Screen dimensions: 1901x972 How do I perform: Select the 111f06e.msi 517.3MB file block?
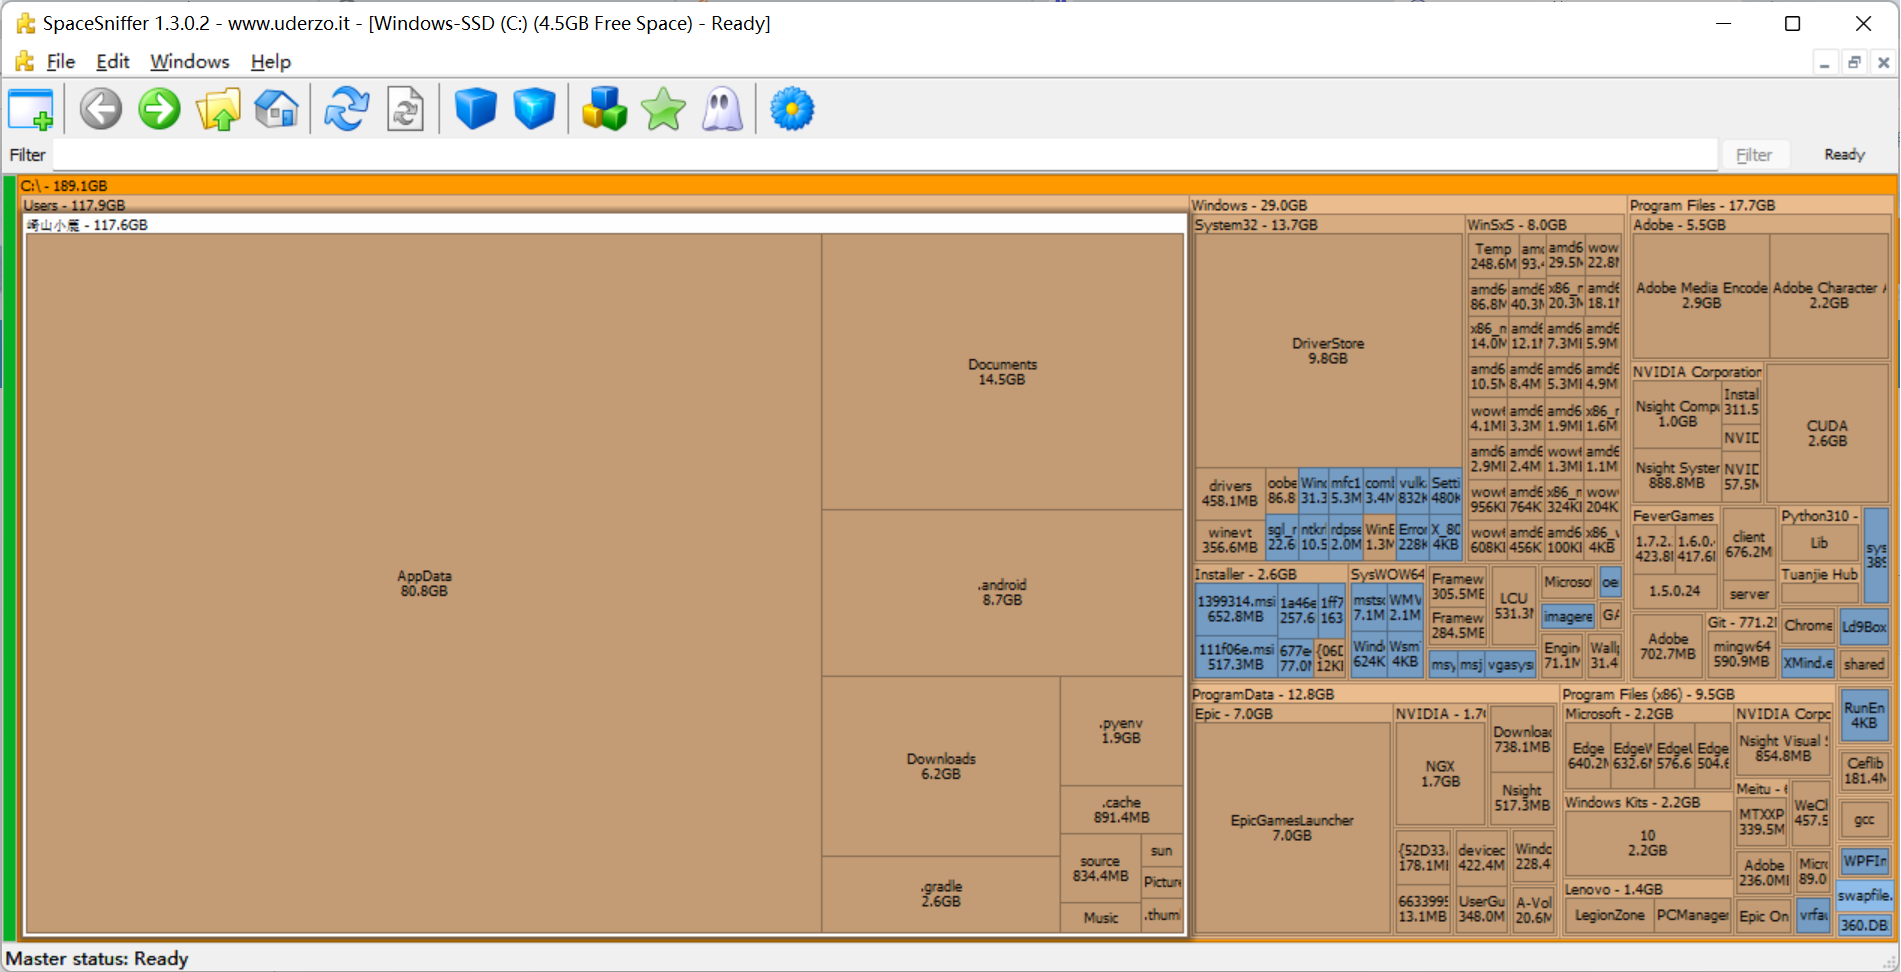click(1236, 657)
